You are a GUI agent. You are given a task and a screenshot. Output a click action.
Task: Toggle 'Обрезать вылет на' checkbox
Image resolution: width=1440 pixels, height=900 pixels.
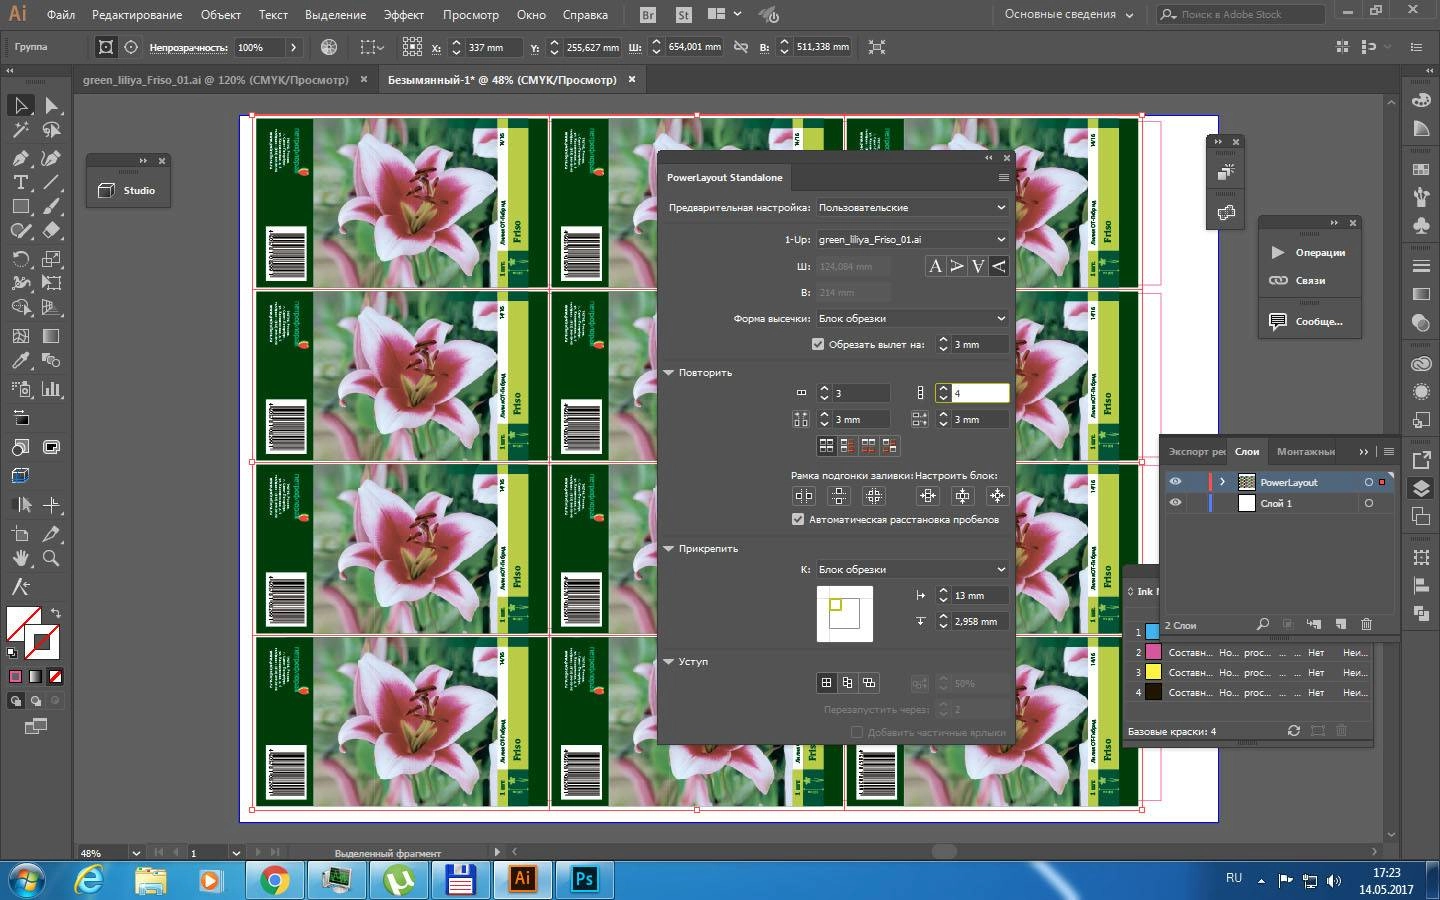pyautogui.click(x=818, y=344)
